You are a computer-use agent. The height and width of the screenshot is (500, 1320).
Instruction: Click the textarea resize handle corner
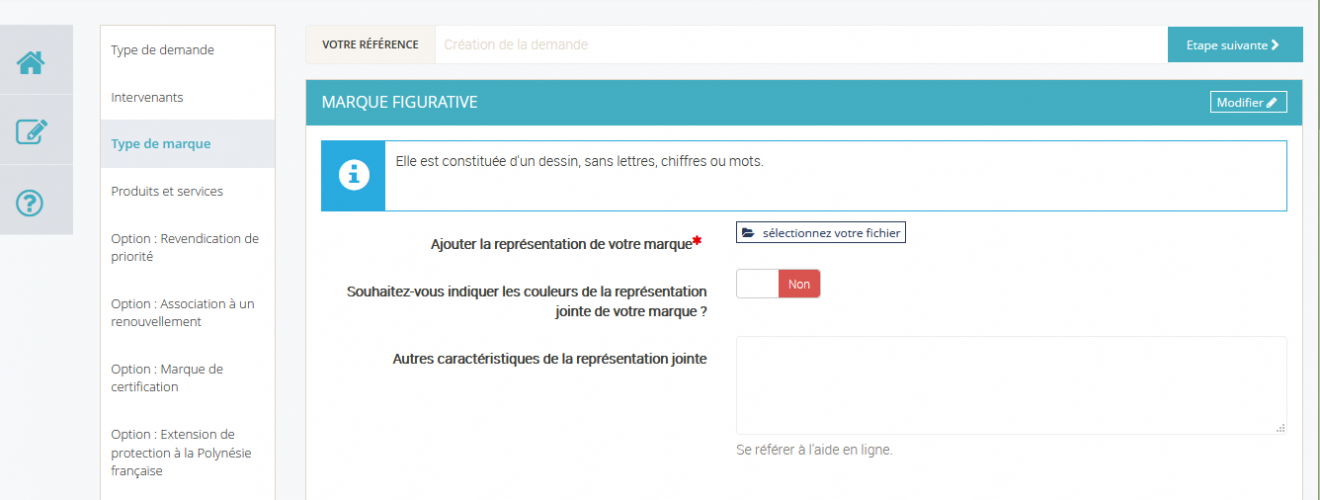(1280, 428)
